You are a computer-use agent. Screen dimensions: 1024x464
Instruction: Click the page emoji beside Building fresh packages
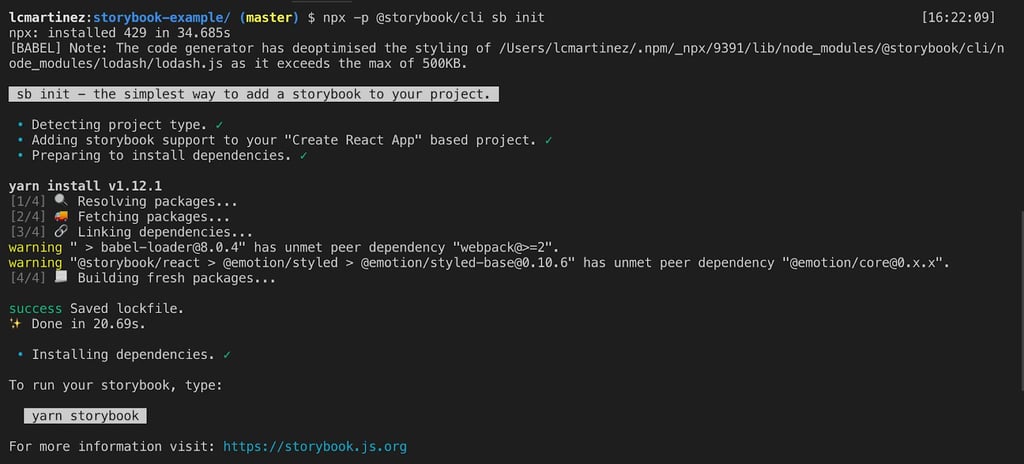pos(61,278)
